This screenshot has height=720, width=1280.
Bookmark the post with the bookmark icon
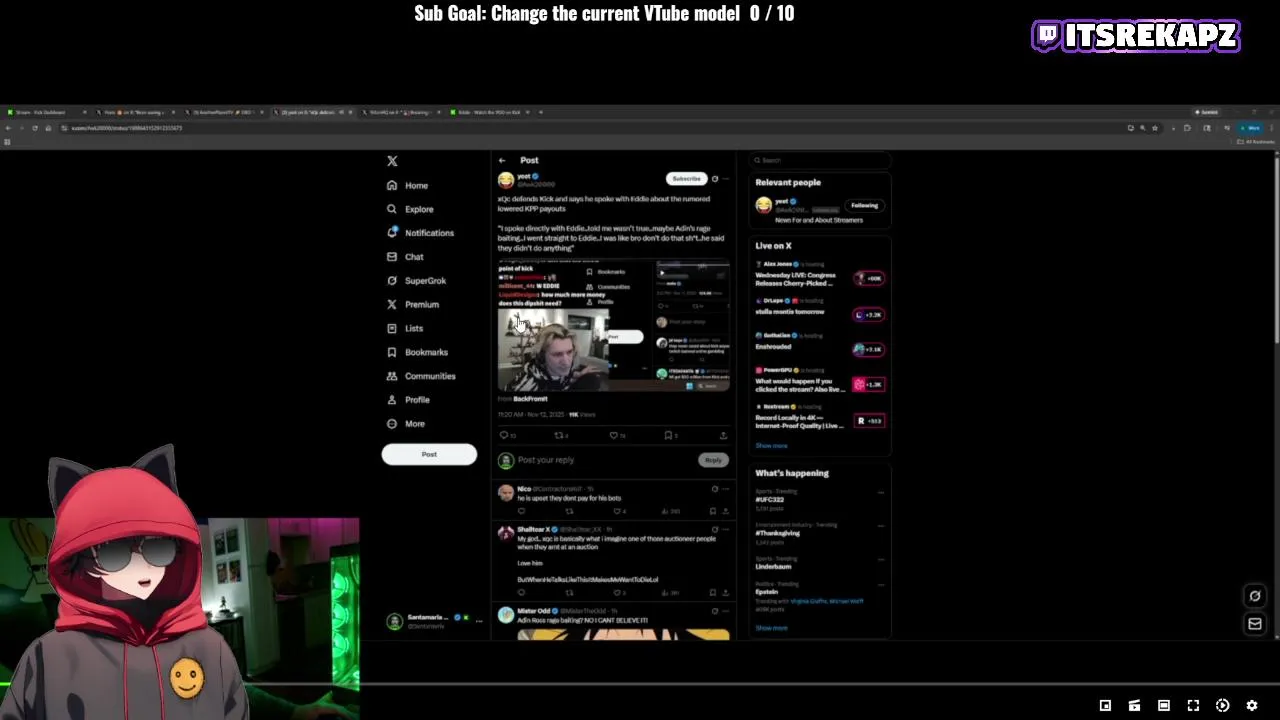668,436
